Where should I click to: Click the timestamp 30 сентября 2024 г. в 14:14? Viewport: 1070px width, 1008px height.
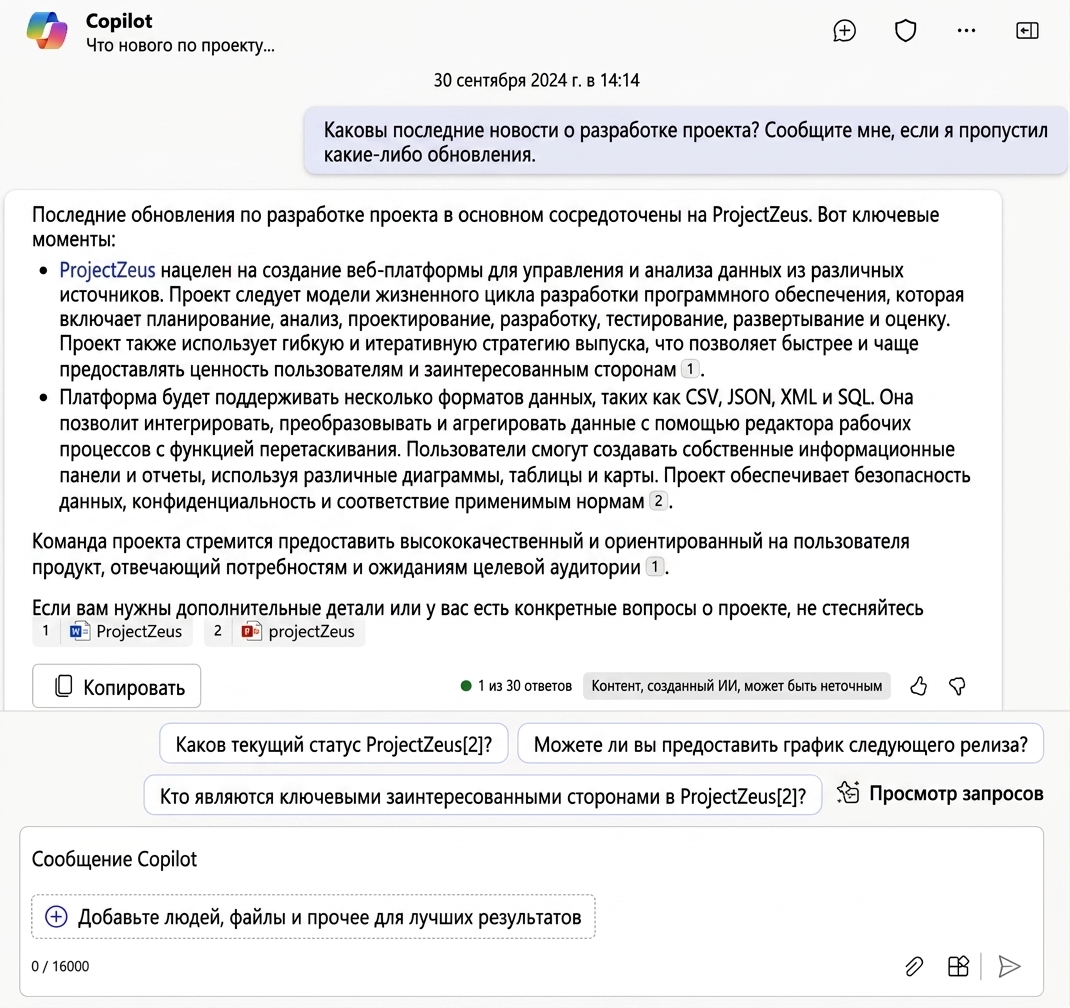click(x=536, y=81)
